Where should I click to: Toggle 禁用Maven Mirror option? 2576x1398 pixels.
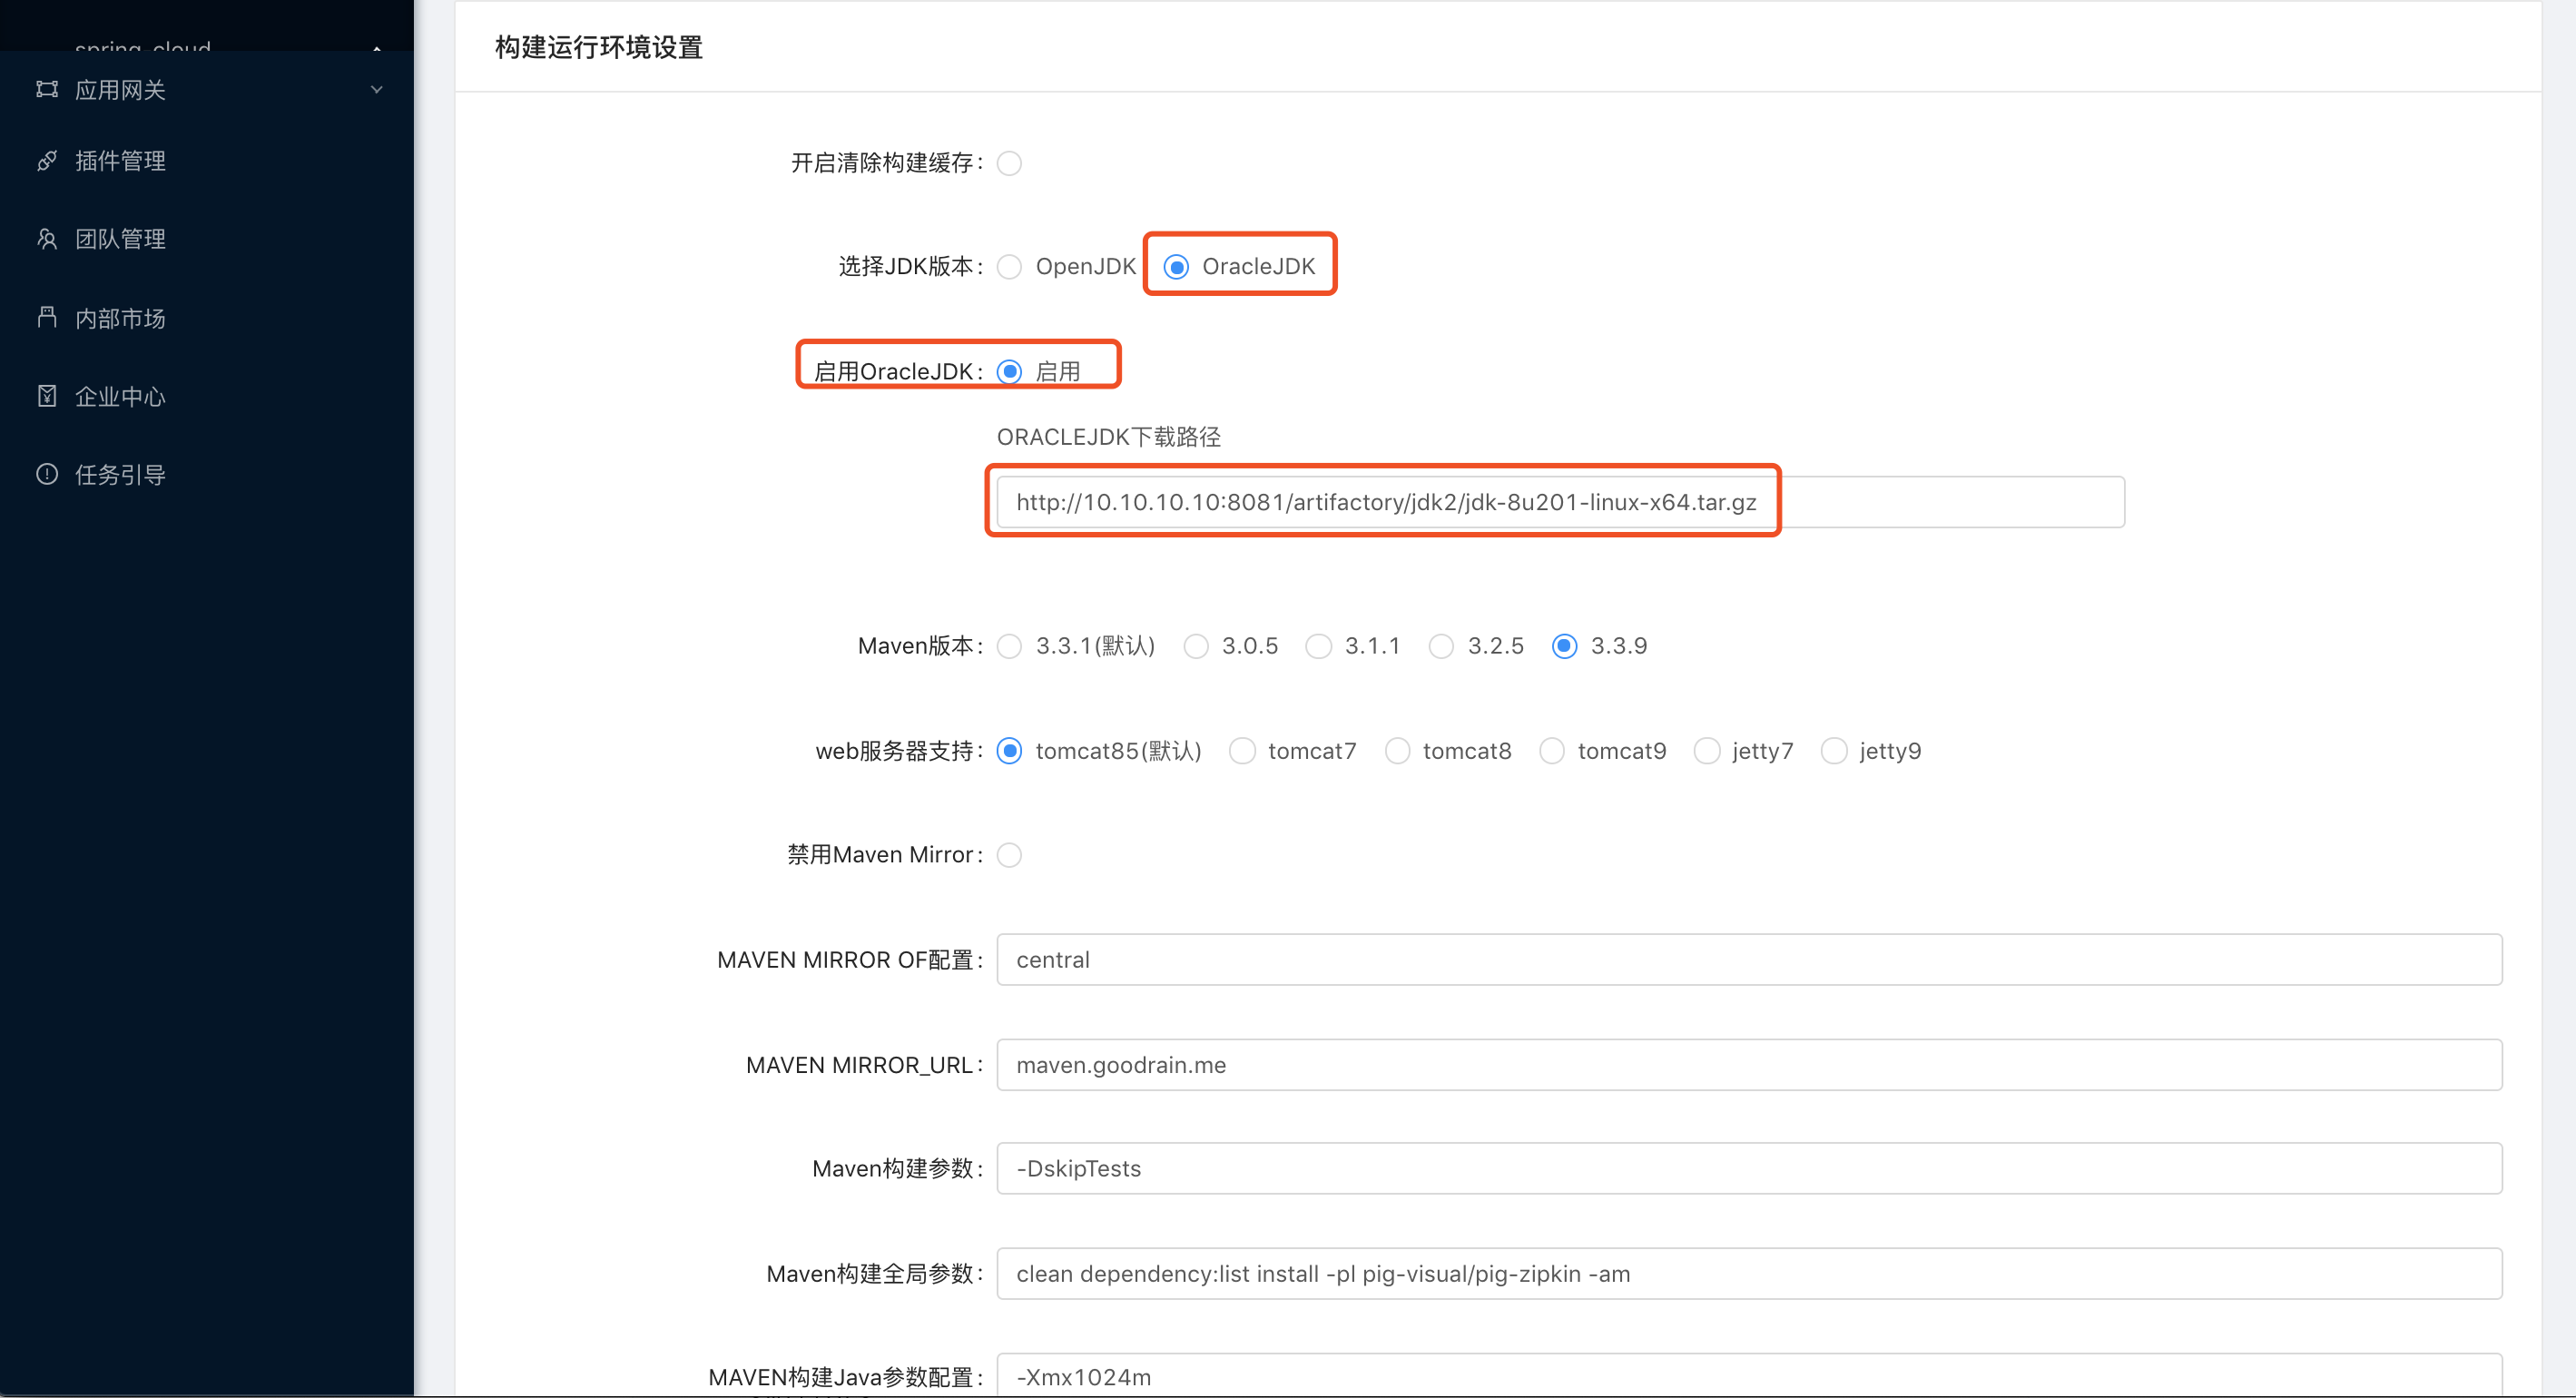click(1010, 855)
